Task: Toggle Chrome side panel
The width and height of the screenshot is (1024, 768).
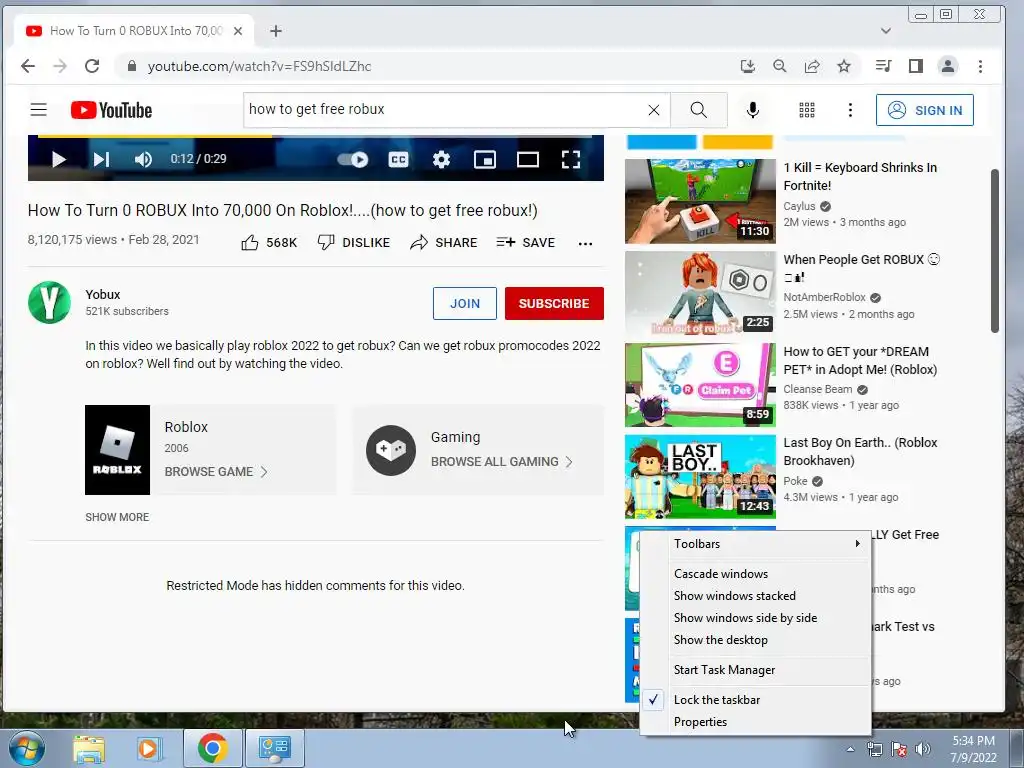Action: pos(916,66)
